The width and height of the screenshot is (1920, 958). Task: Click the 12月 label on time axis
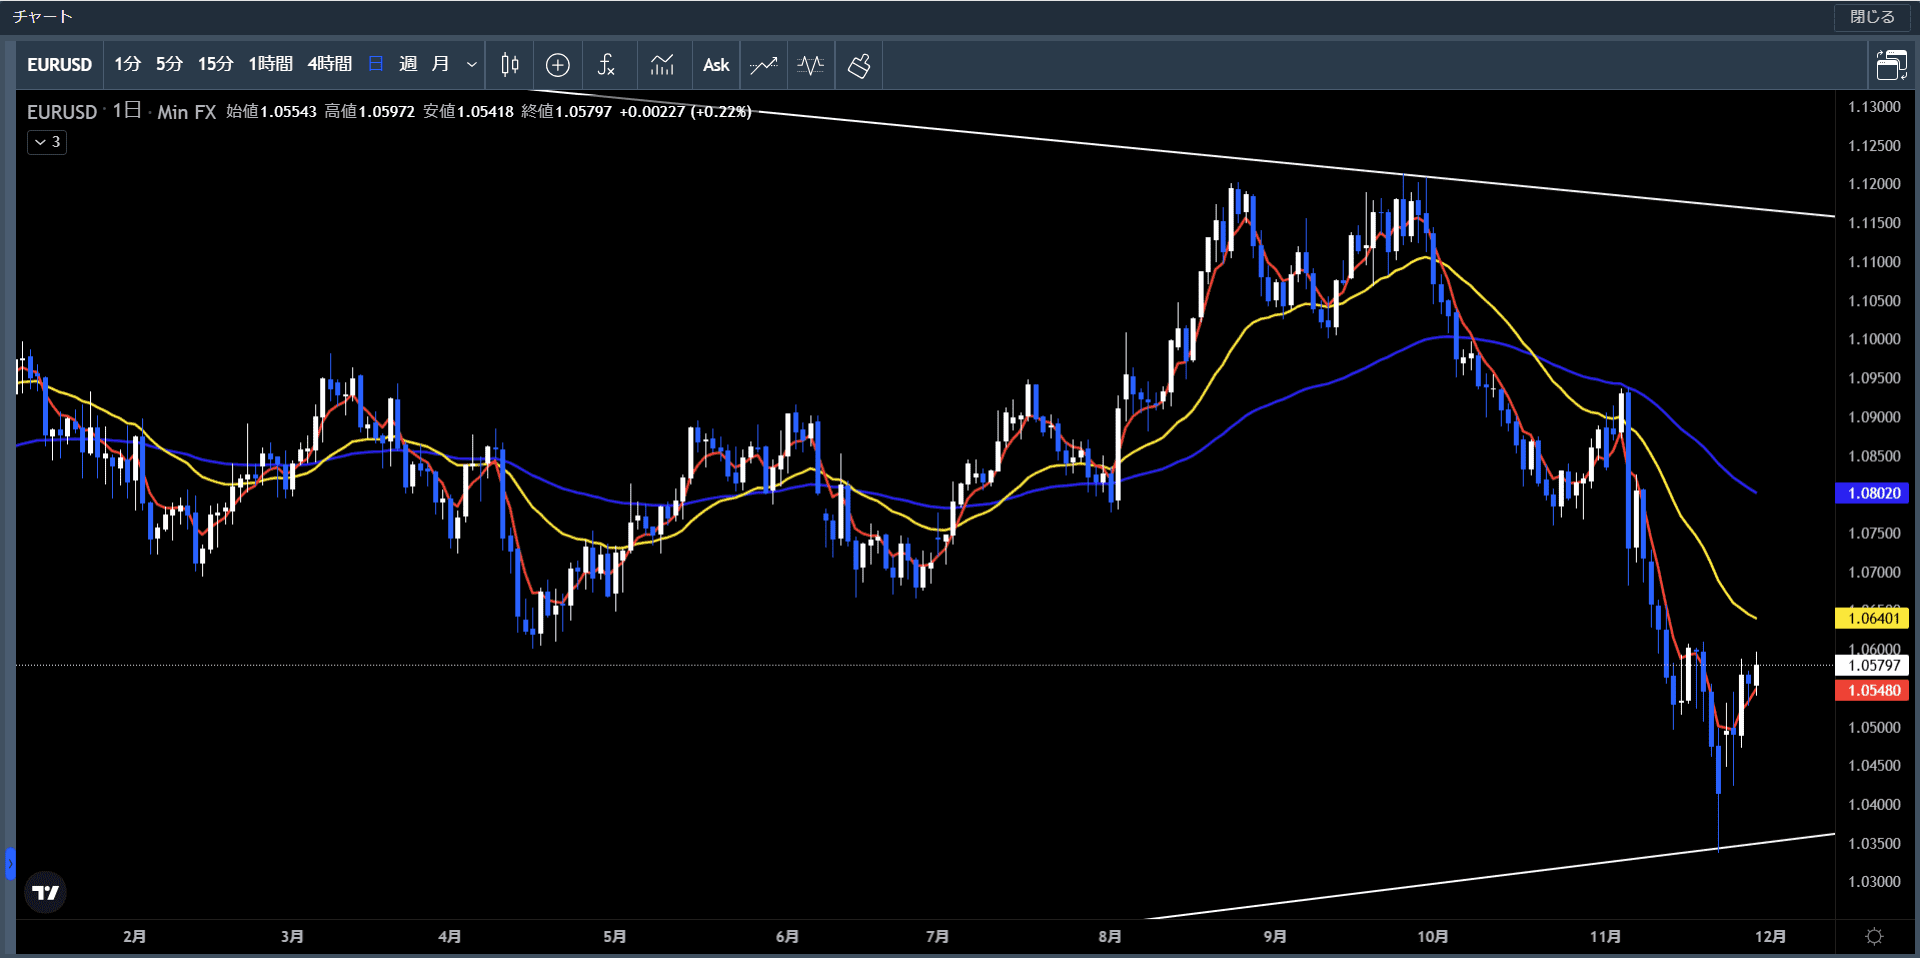[x=1770, y=936]
